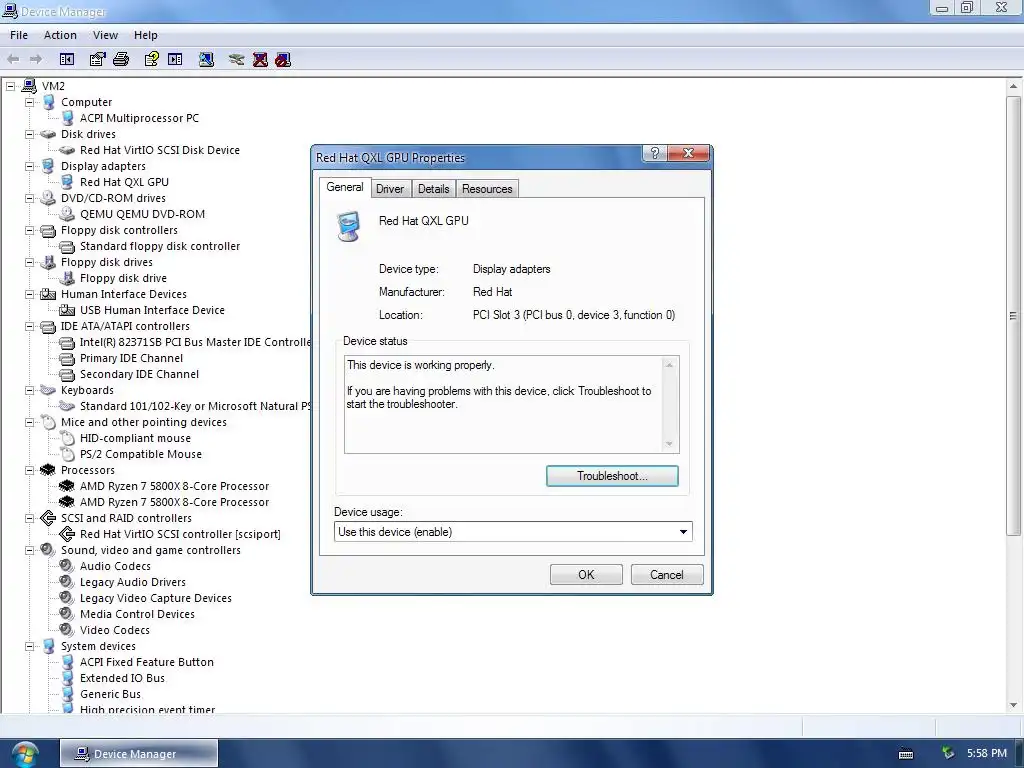The width and height of the screenshot is (1024, 768).
Task: Collapse the System devices category
Action: click(29, 646)
